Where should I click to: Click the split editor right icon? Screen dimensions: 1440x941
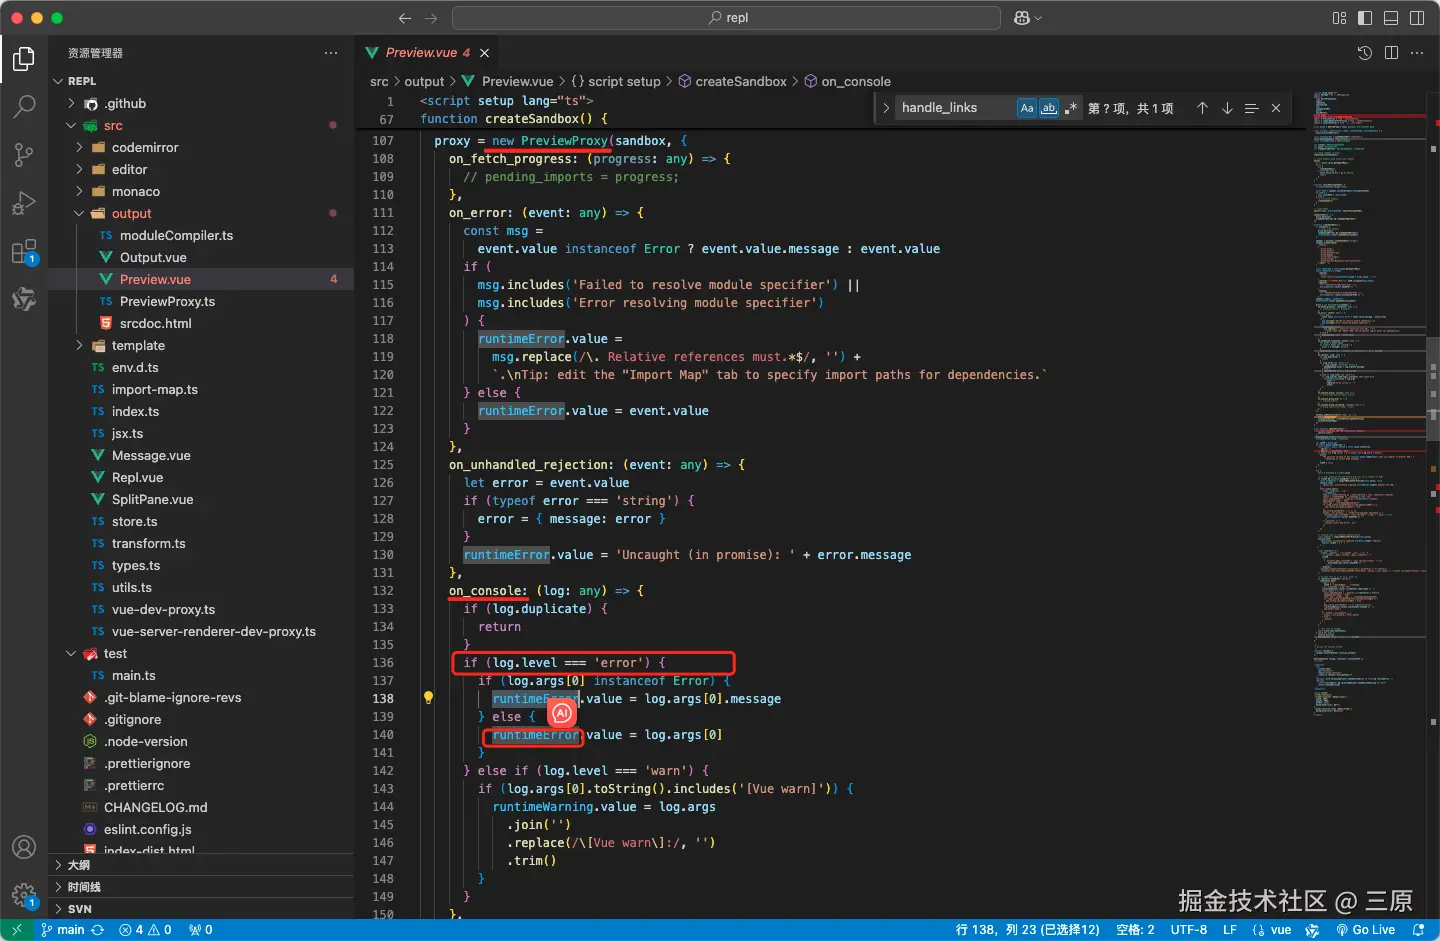tap(1391, 53)
